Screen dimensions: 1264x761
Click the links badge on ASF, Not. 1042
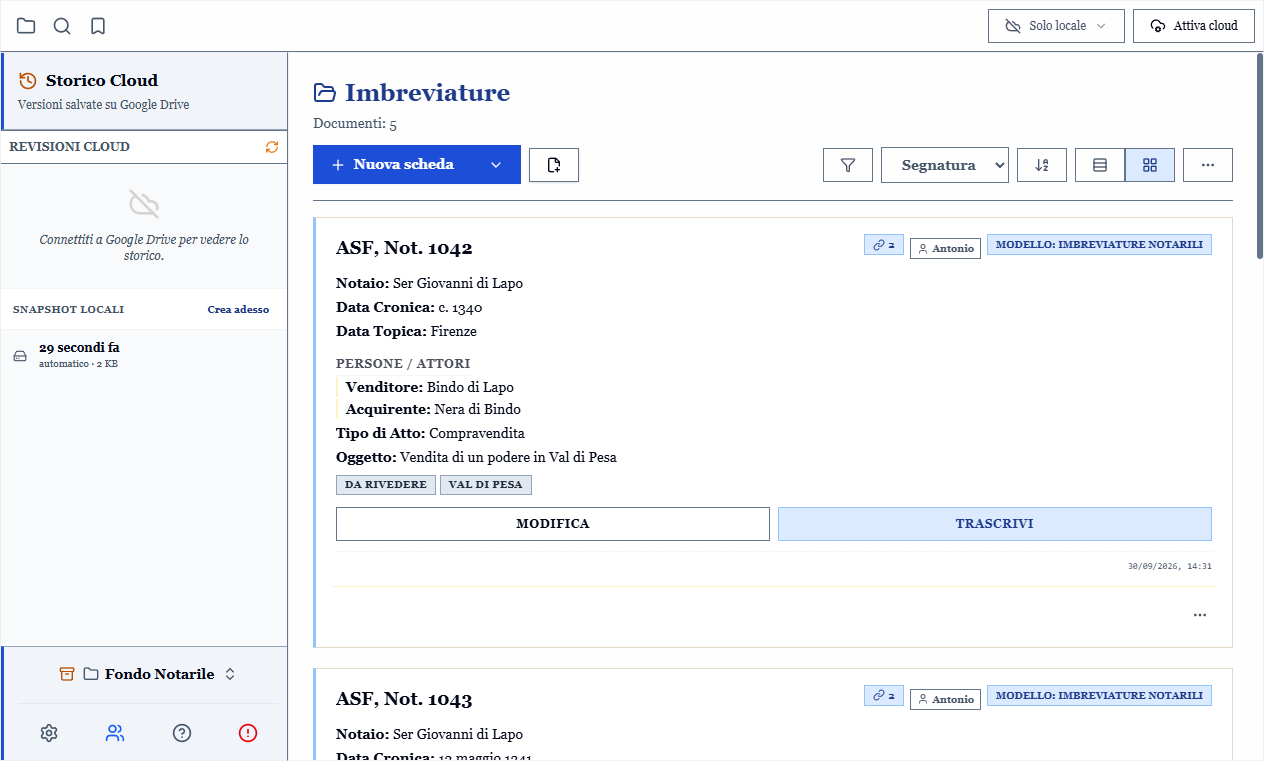click(884, 245)
